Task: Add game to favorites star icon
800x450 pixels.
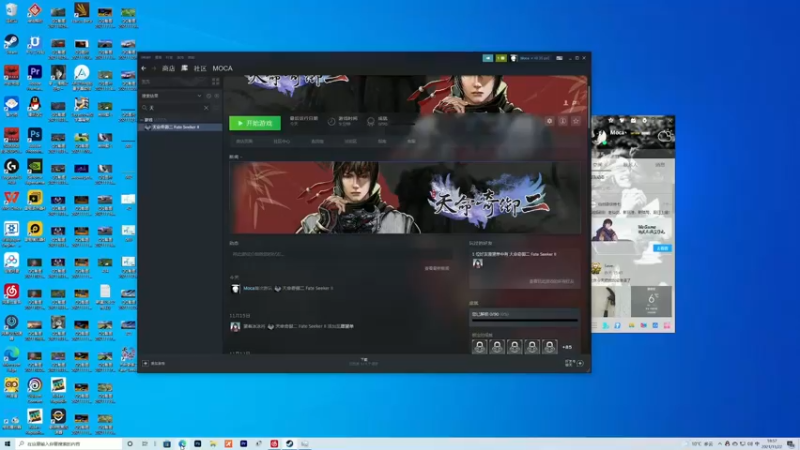Action: 576,121
